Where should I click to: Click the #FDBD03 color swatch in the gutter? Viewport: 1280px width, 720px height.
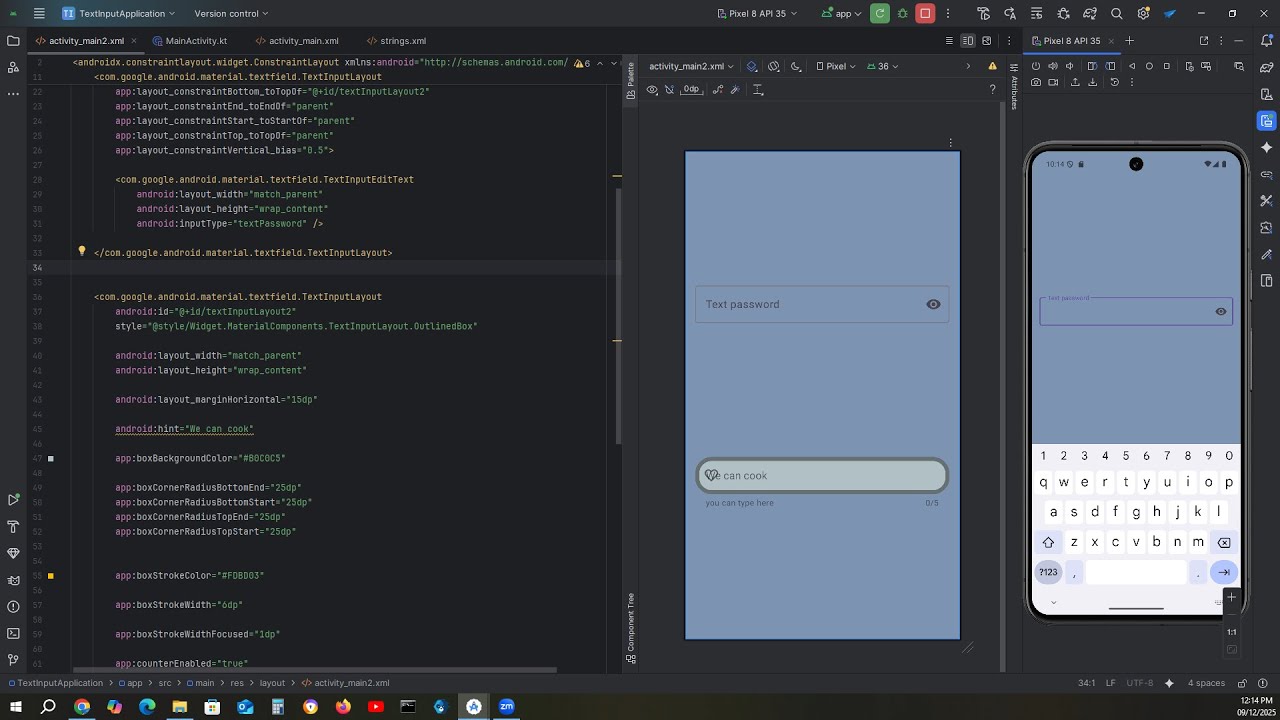point(51,576)
